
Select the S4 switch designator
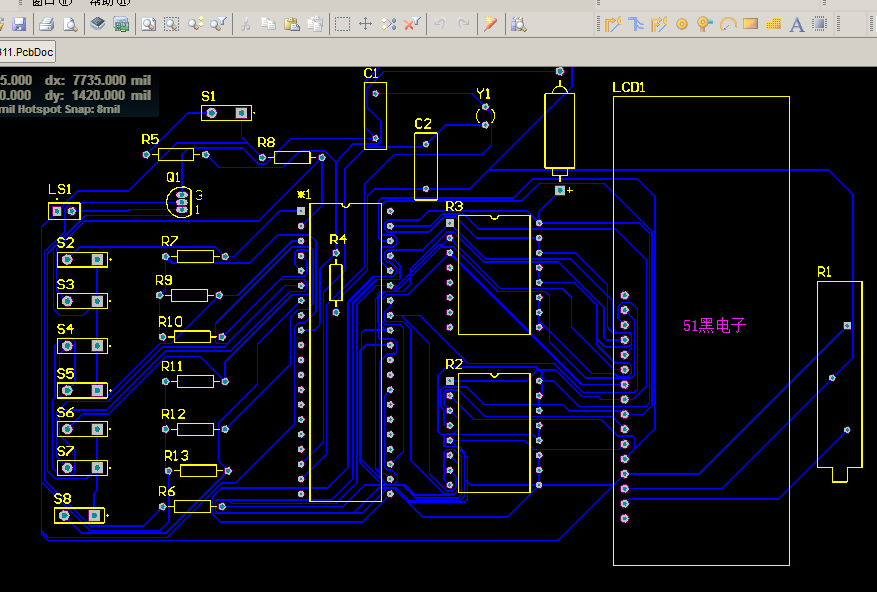(65, 329)
